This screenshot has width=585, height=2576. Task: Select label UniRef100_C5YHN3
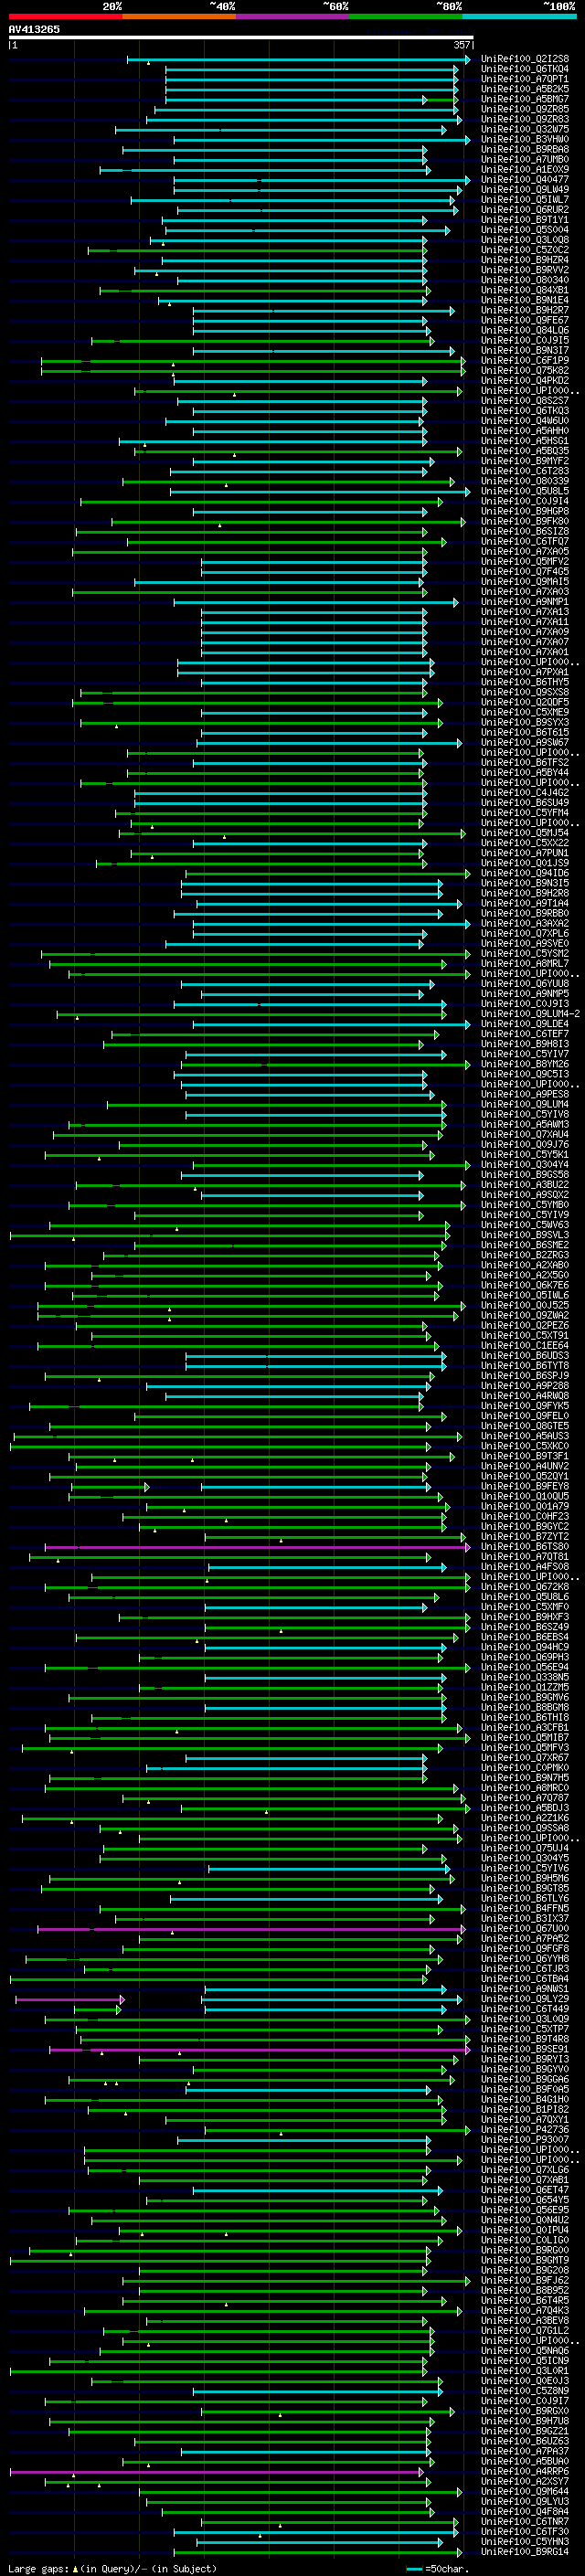pyautogui.click(x=525, y=2542)
